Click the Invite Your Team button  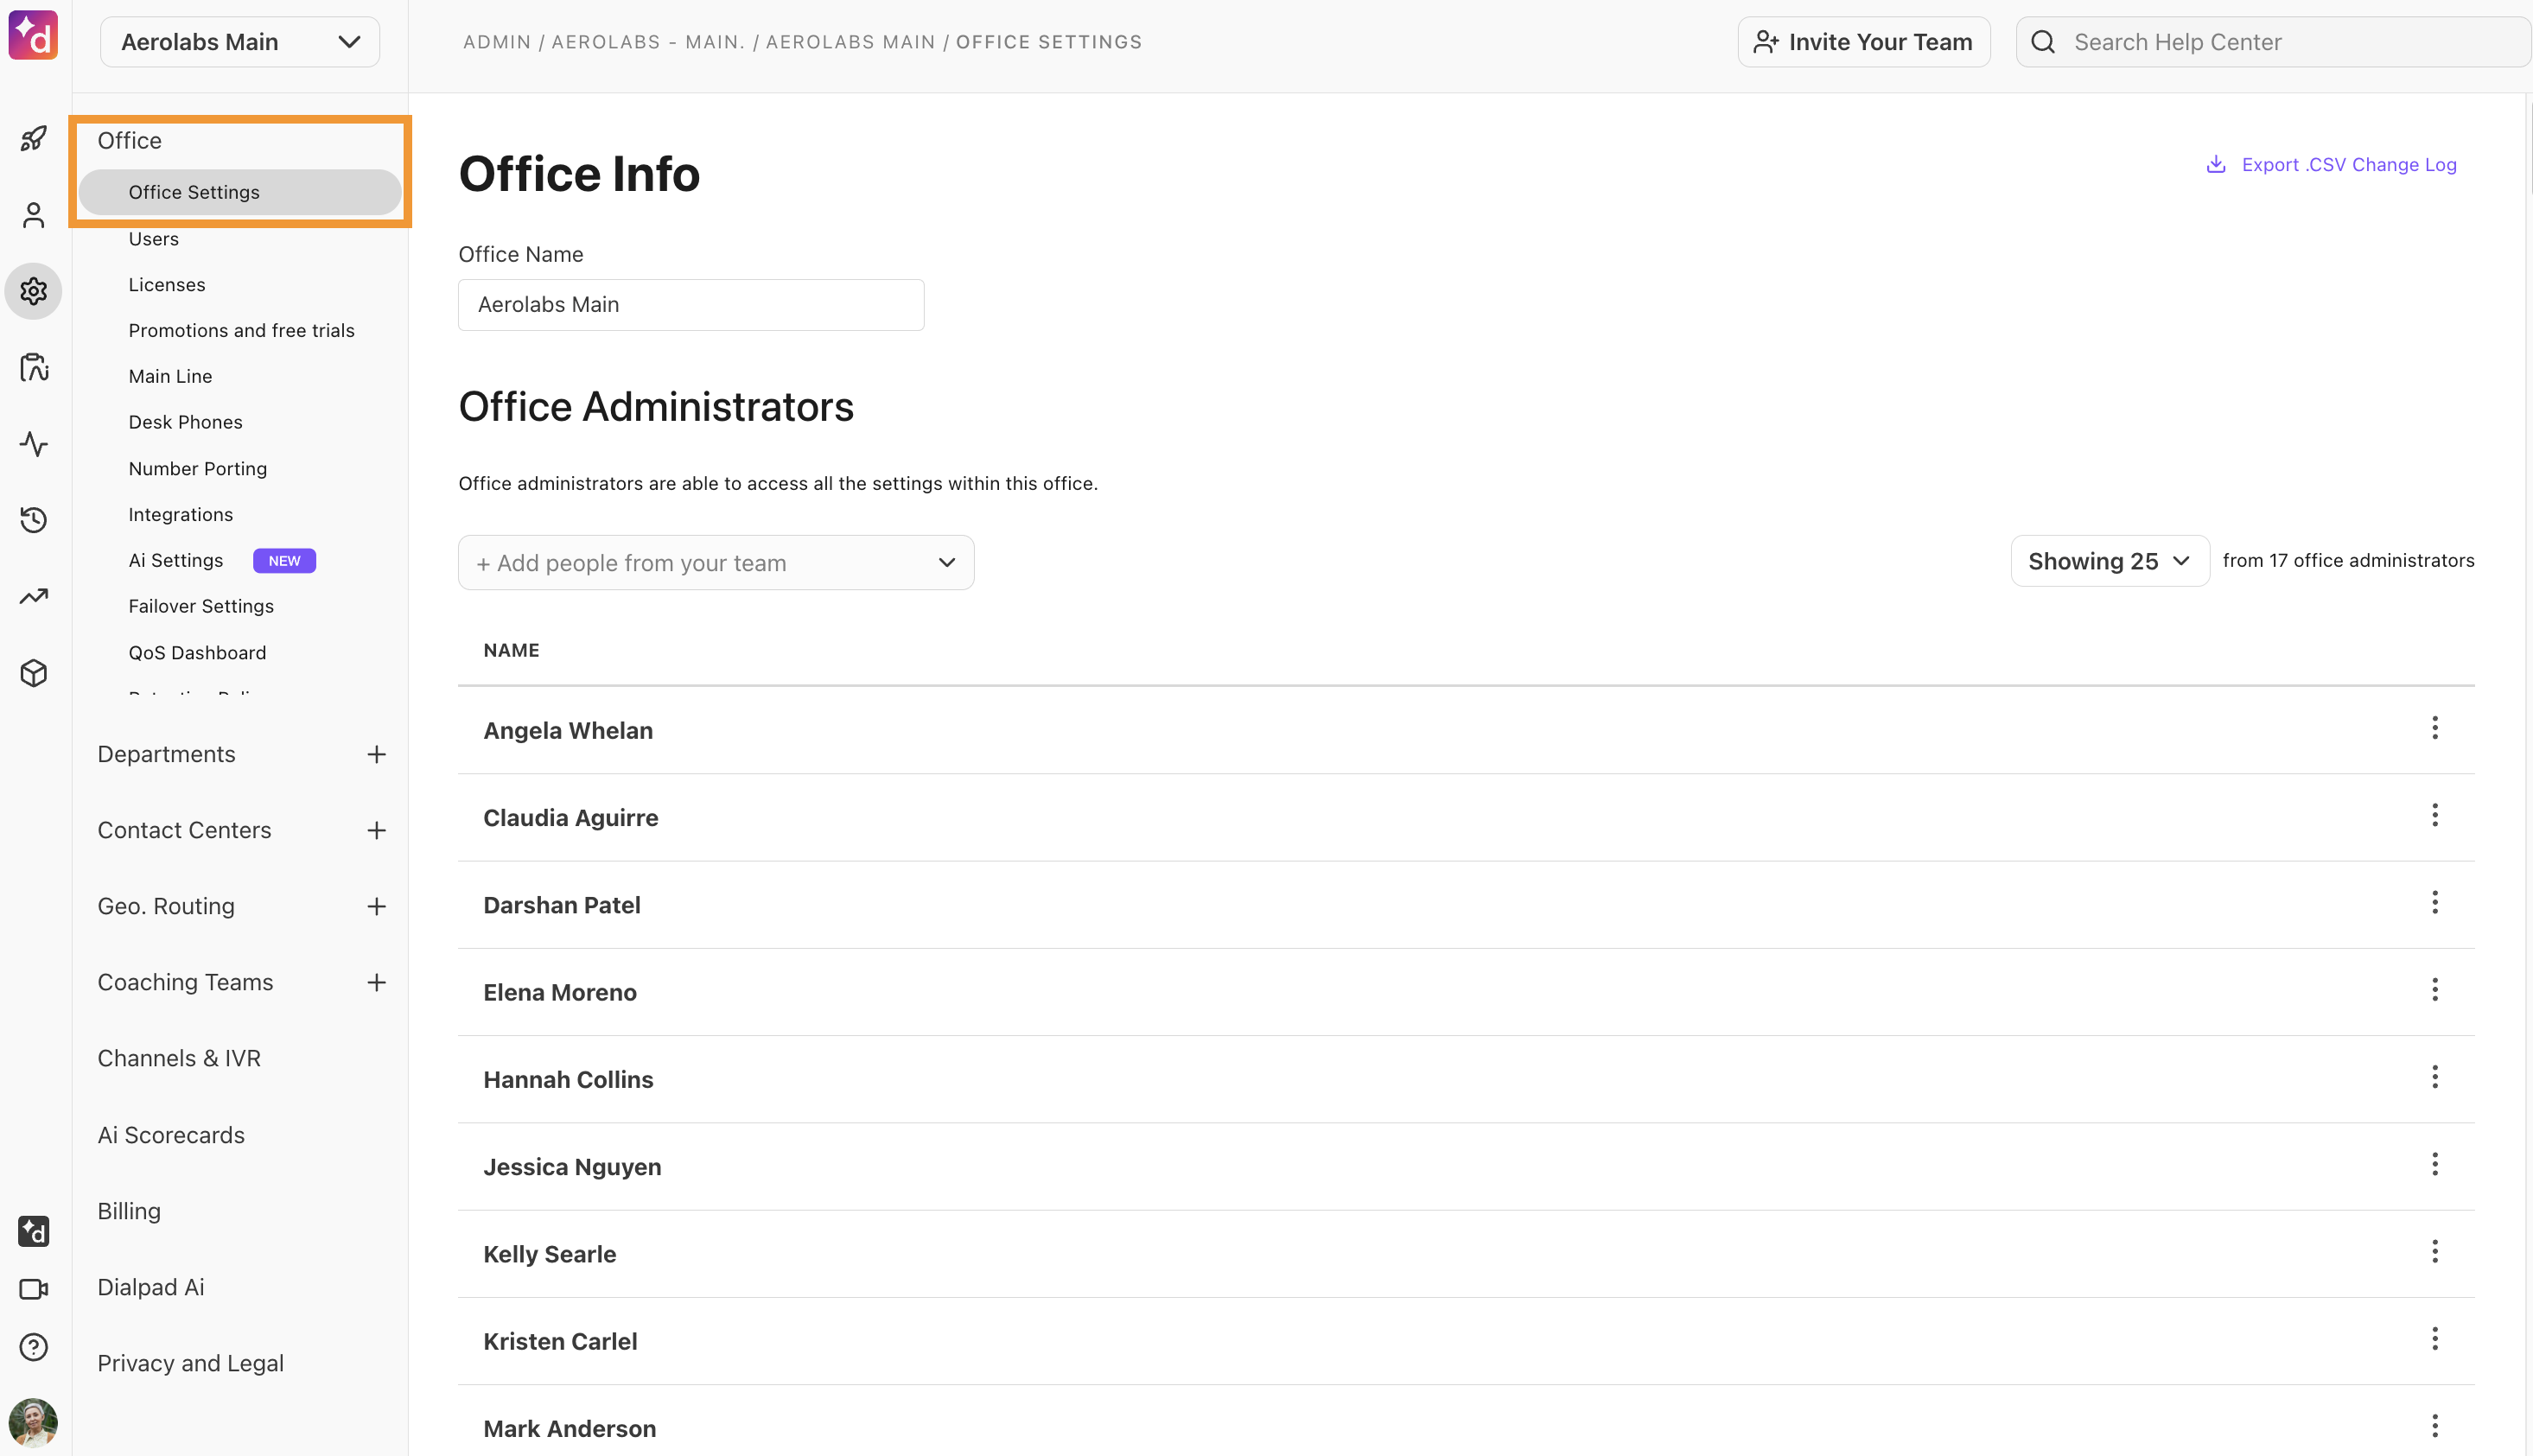click(x=1864, y=42)
